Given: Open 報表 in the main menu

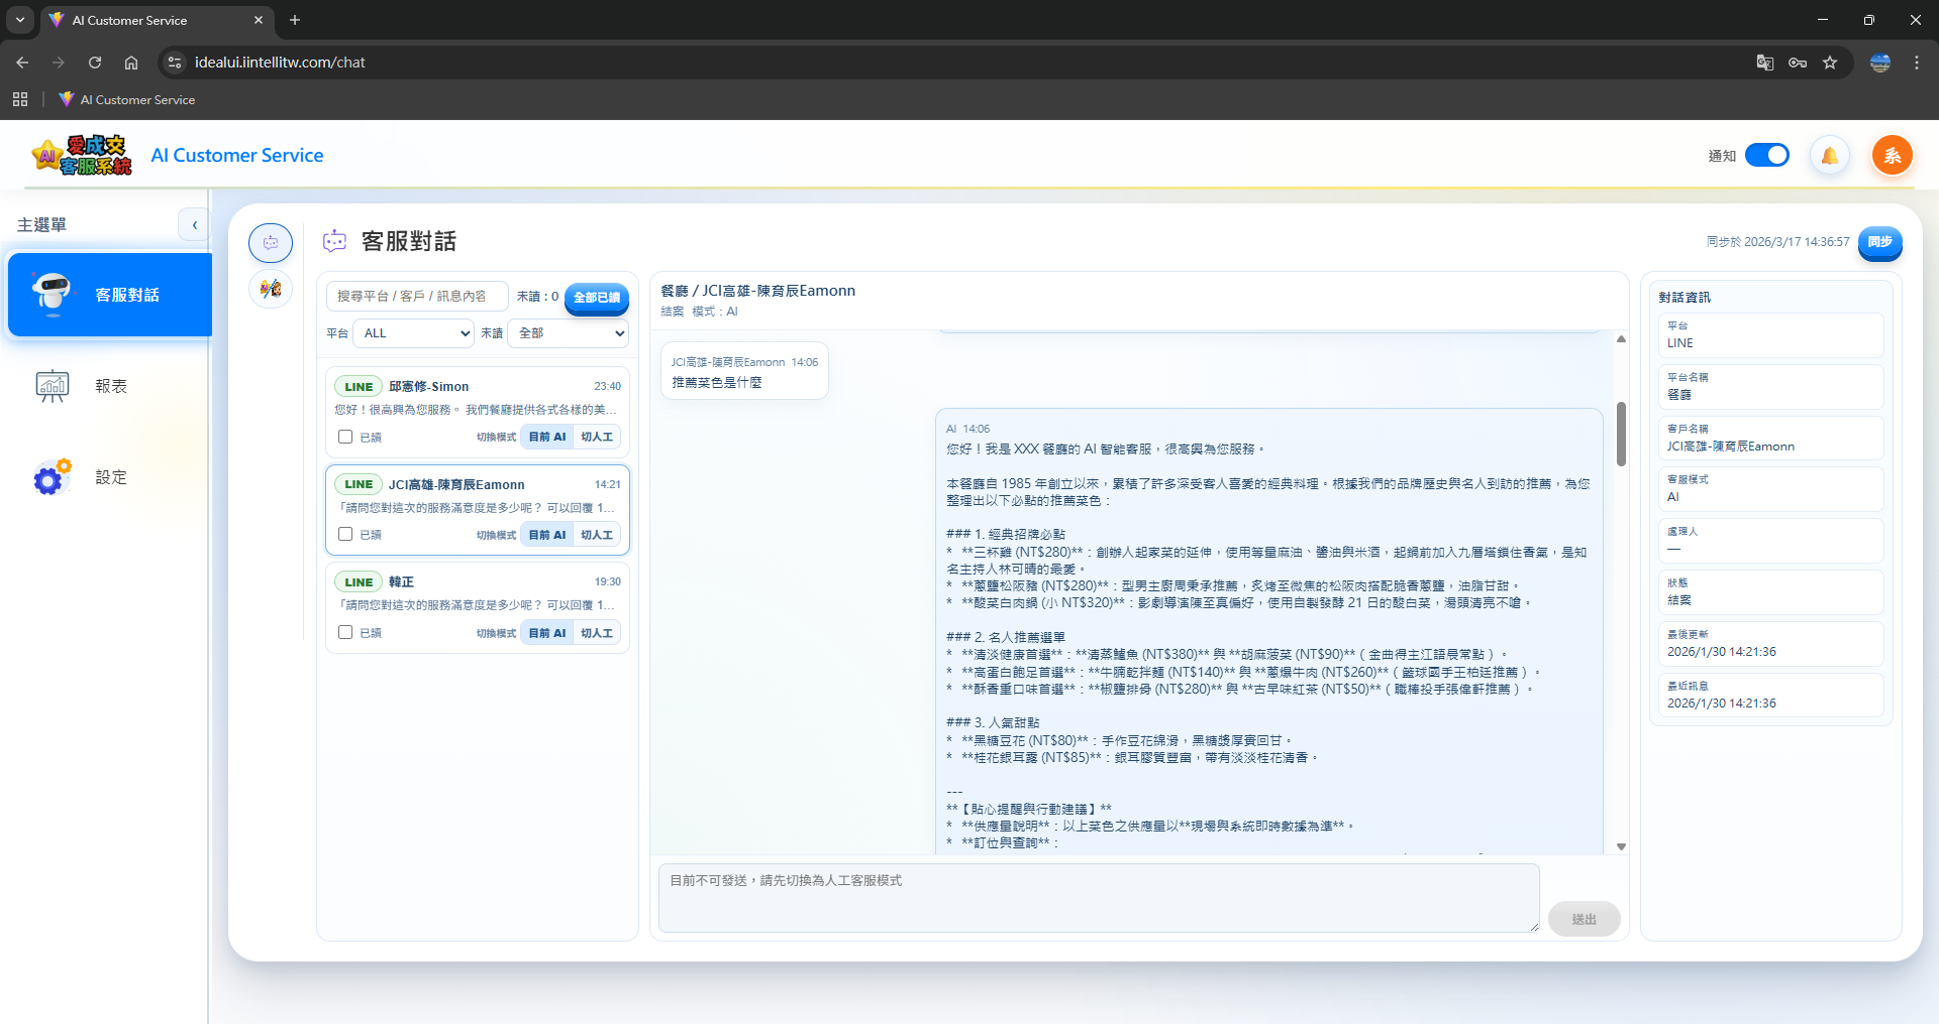Looking at the screenshot, I should [x=110, y=386].
